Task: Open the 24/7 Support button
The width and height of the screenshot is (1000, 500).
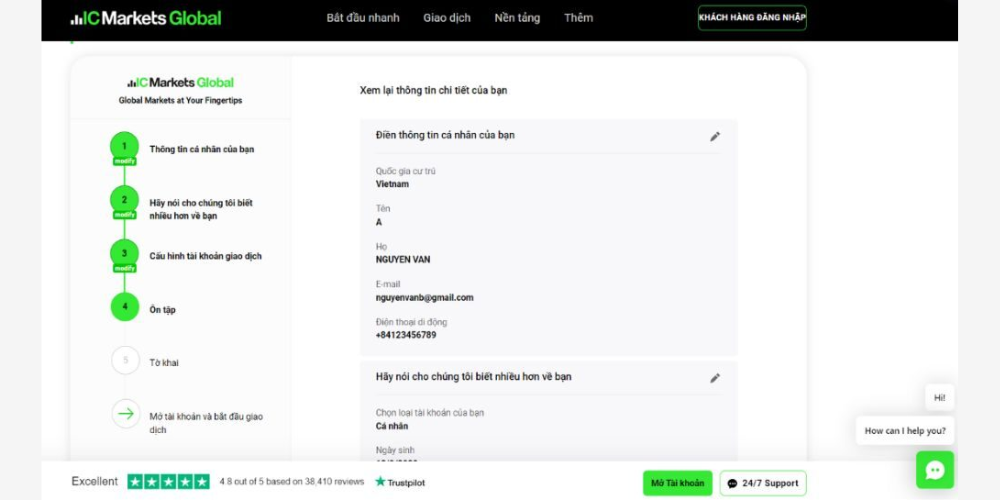Action: 763,483
